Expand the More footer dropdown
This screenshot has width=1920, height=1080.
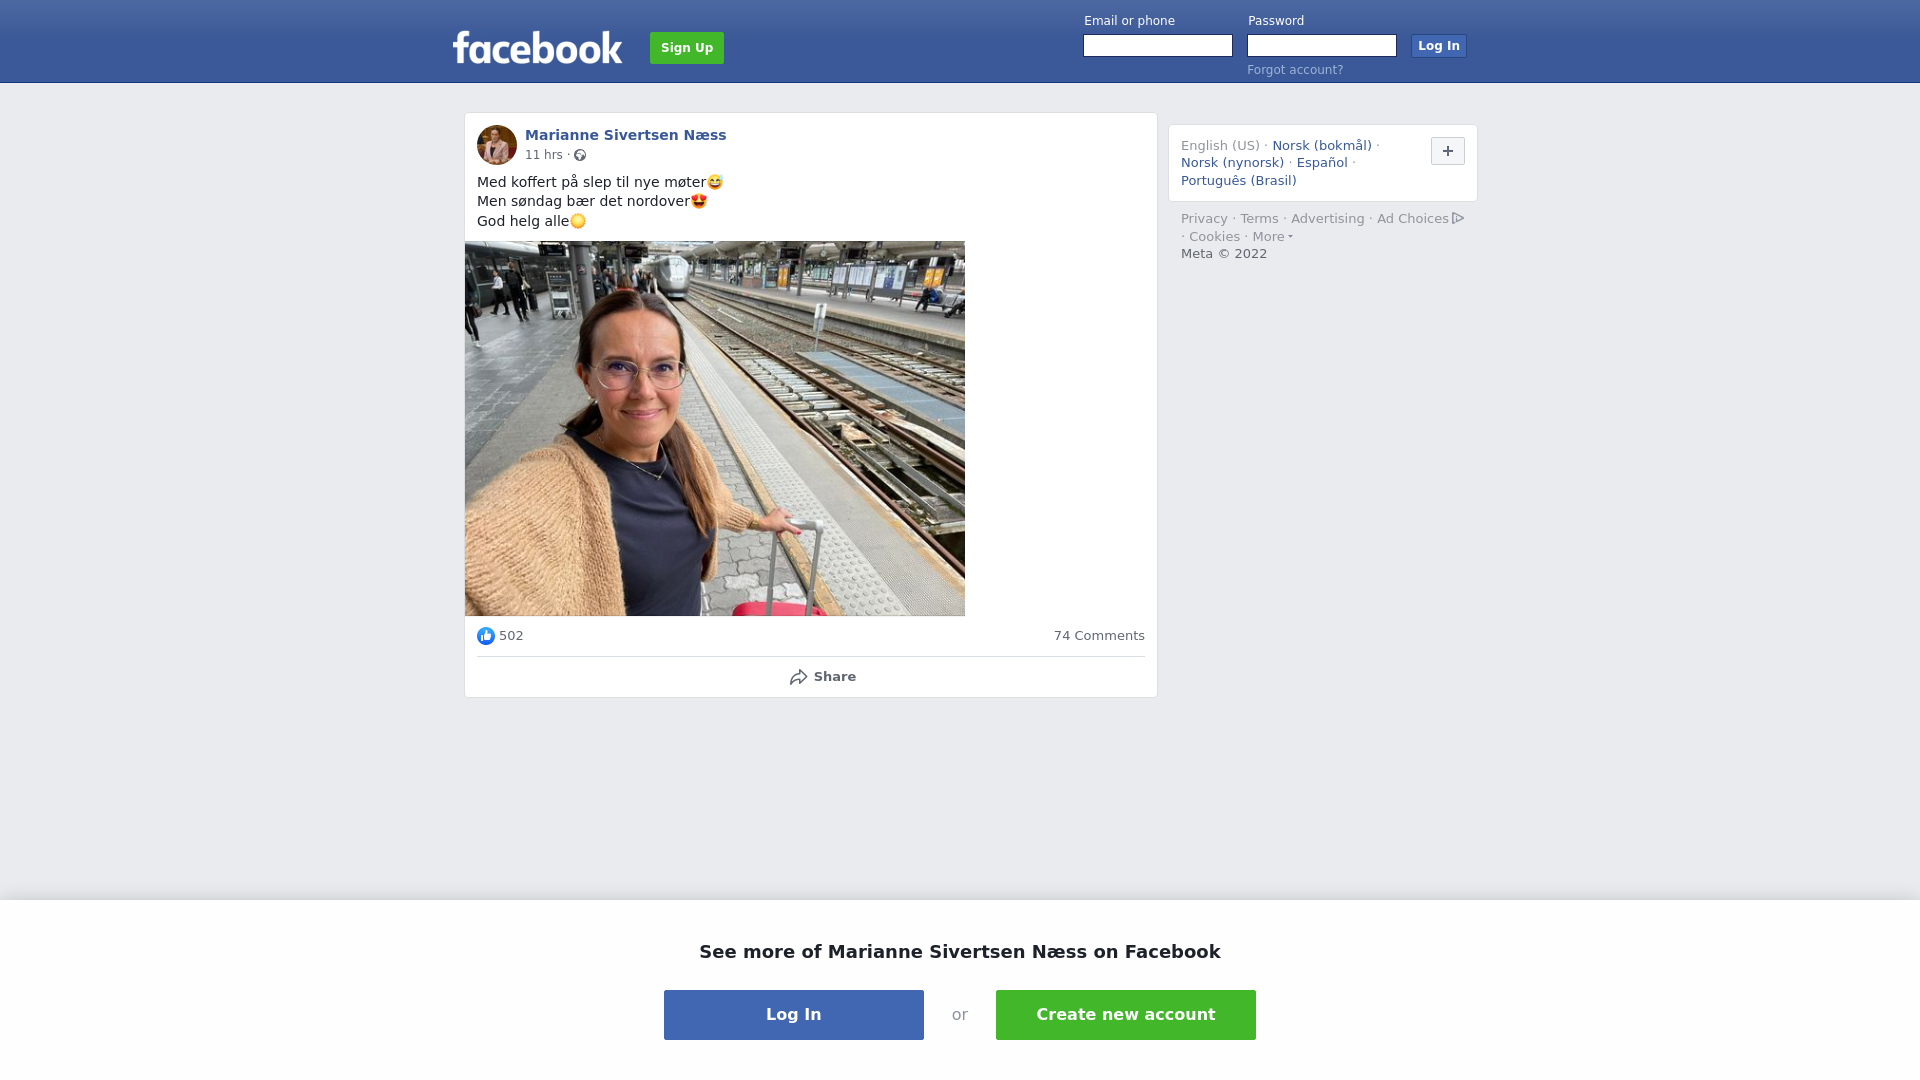(1272, 237)
